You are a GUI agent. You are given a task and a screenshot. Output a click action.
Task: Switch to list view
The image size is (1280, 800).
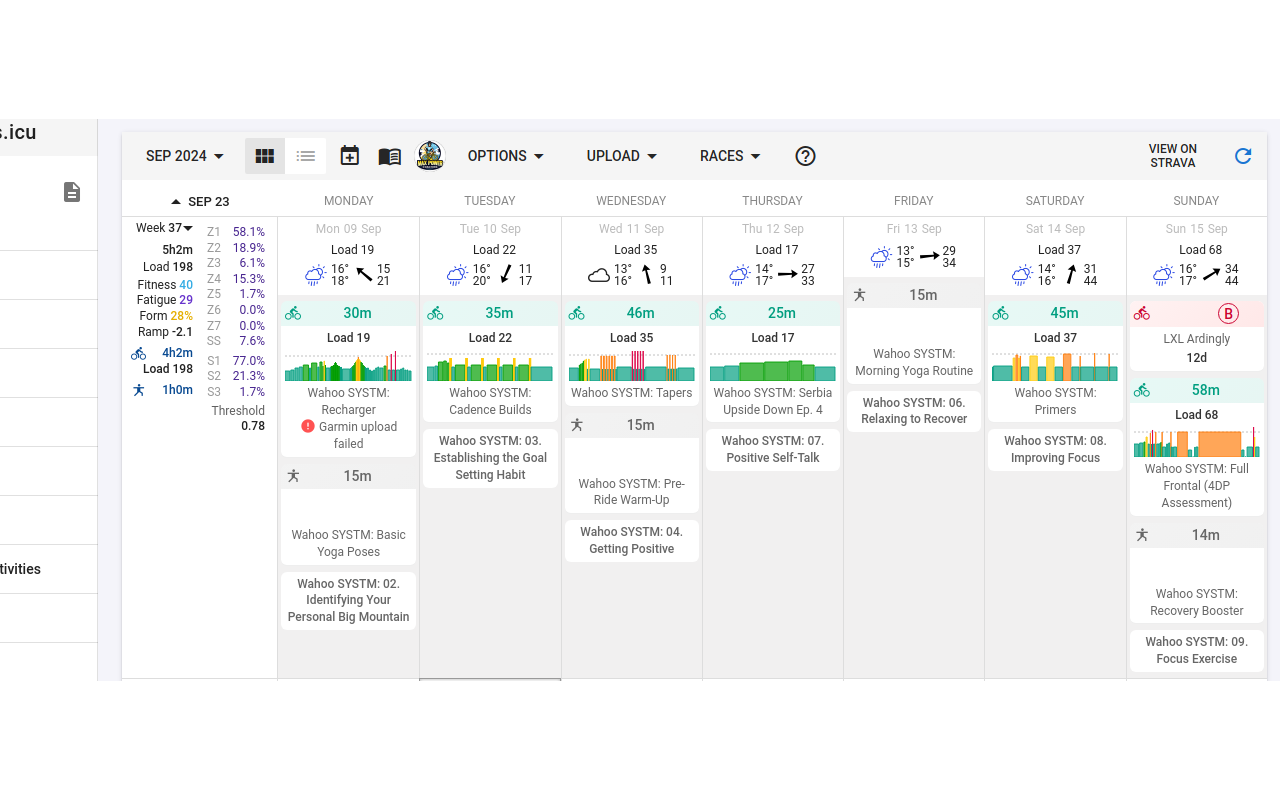306,156
